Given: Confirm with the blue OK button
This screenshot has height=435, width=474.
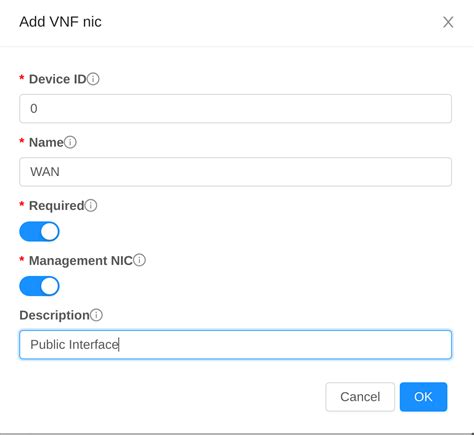Looking at the screenshot, I should pos(423,397).
